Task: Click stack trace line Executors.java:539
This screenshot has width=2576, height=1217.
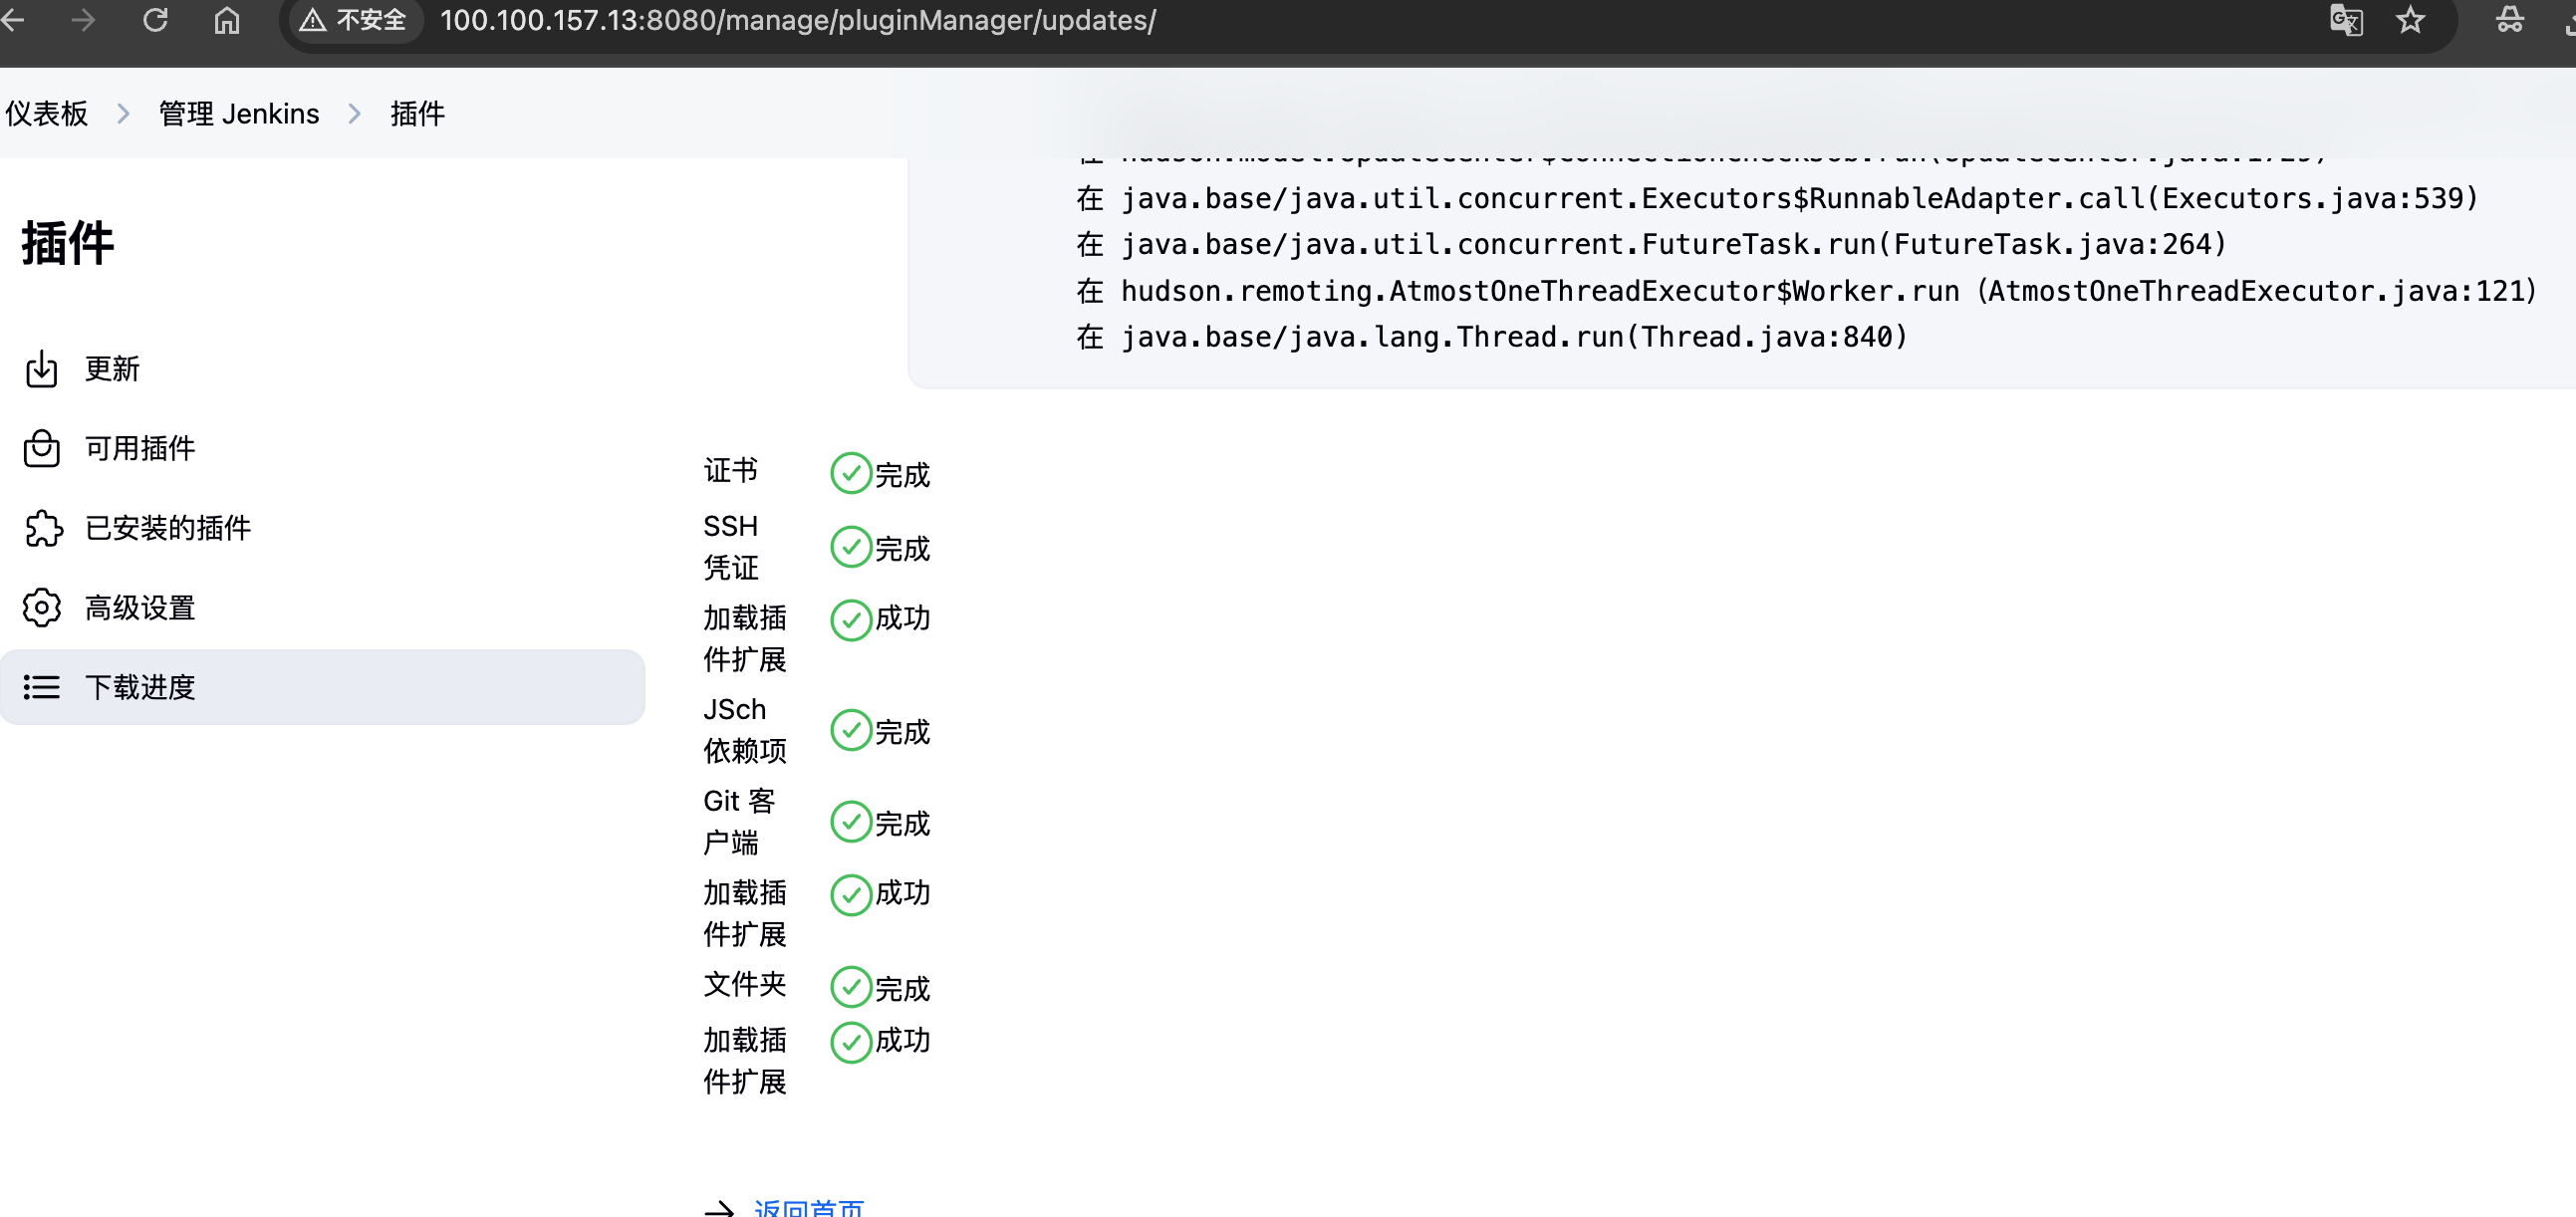Action: pos(1777,198)
